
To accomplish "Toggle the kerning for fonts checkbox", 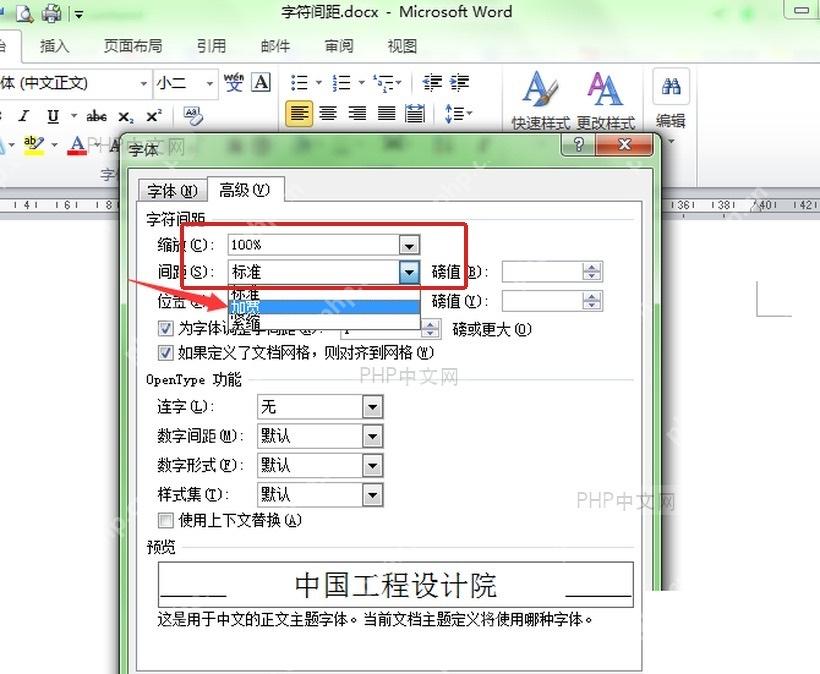I will pos(165,328).
